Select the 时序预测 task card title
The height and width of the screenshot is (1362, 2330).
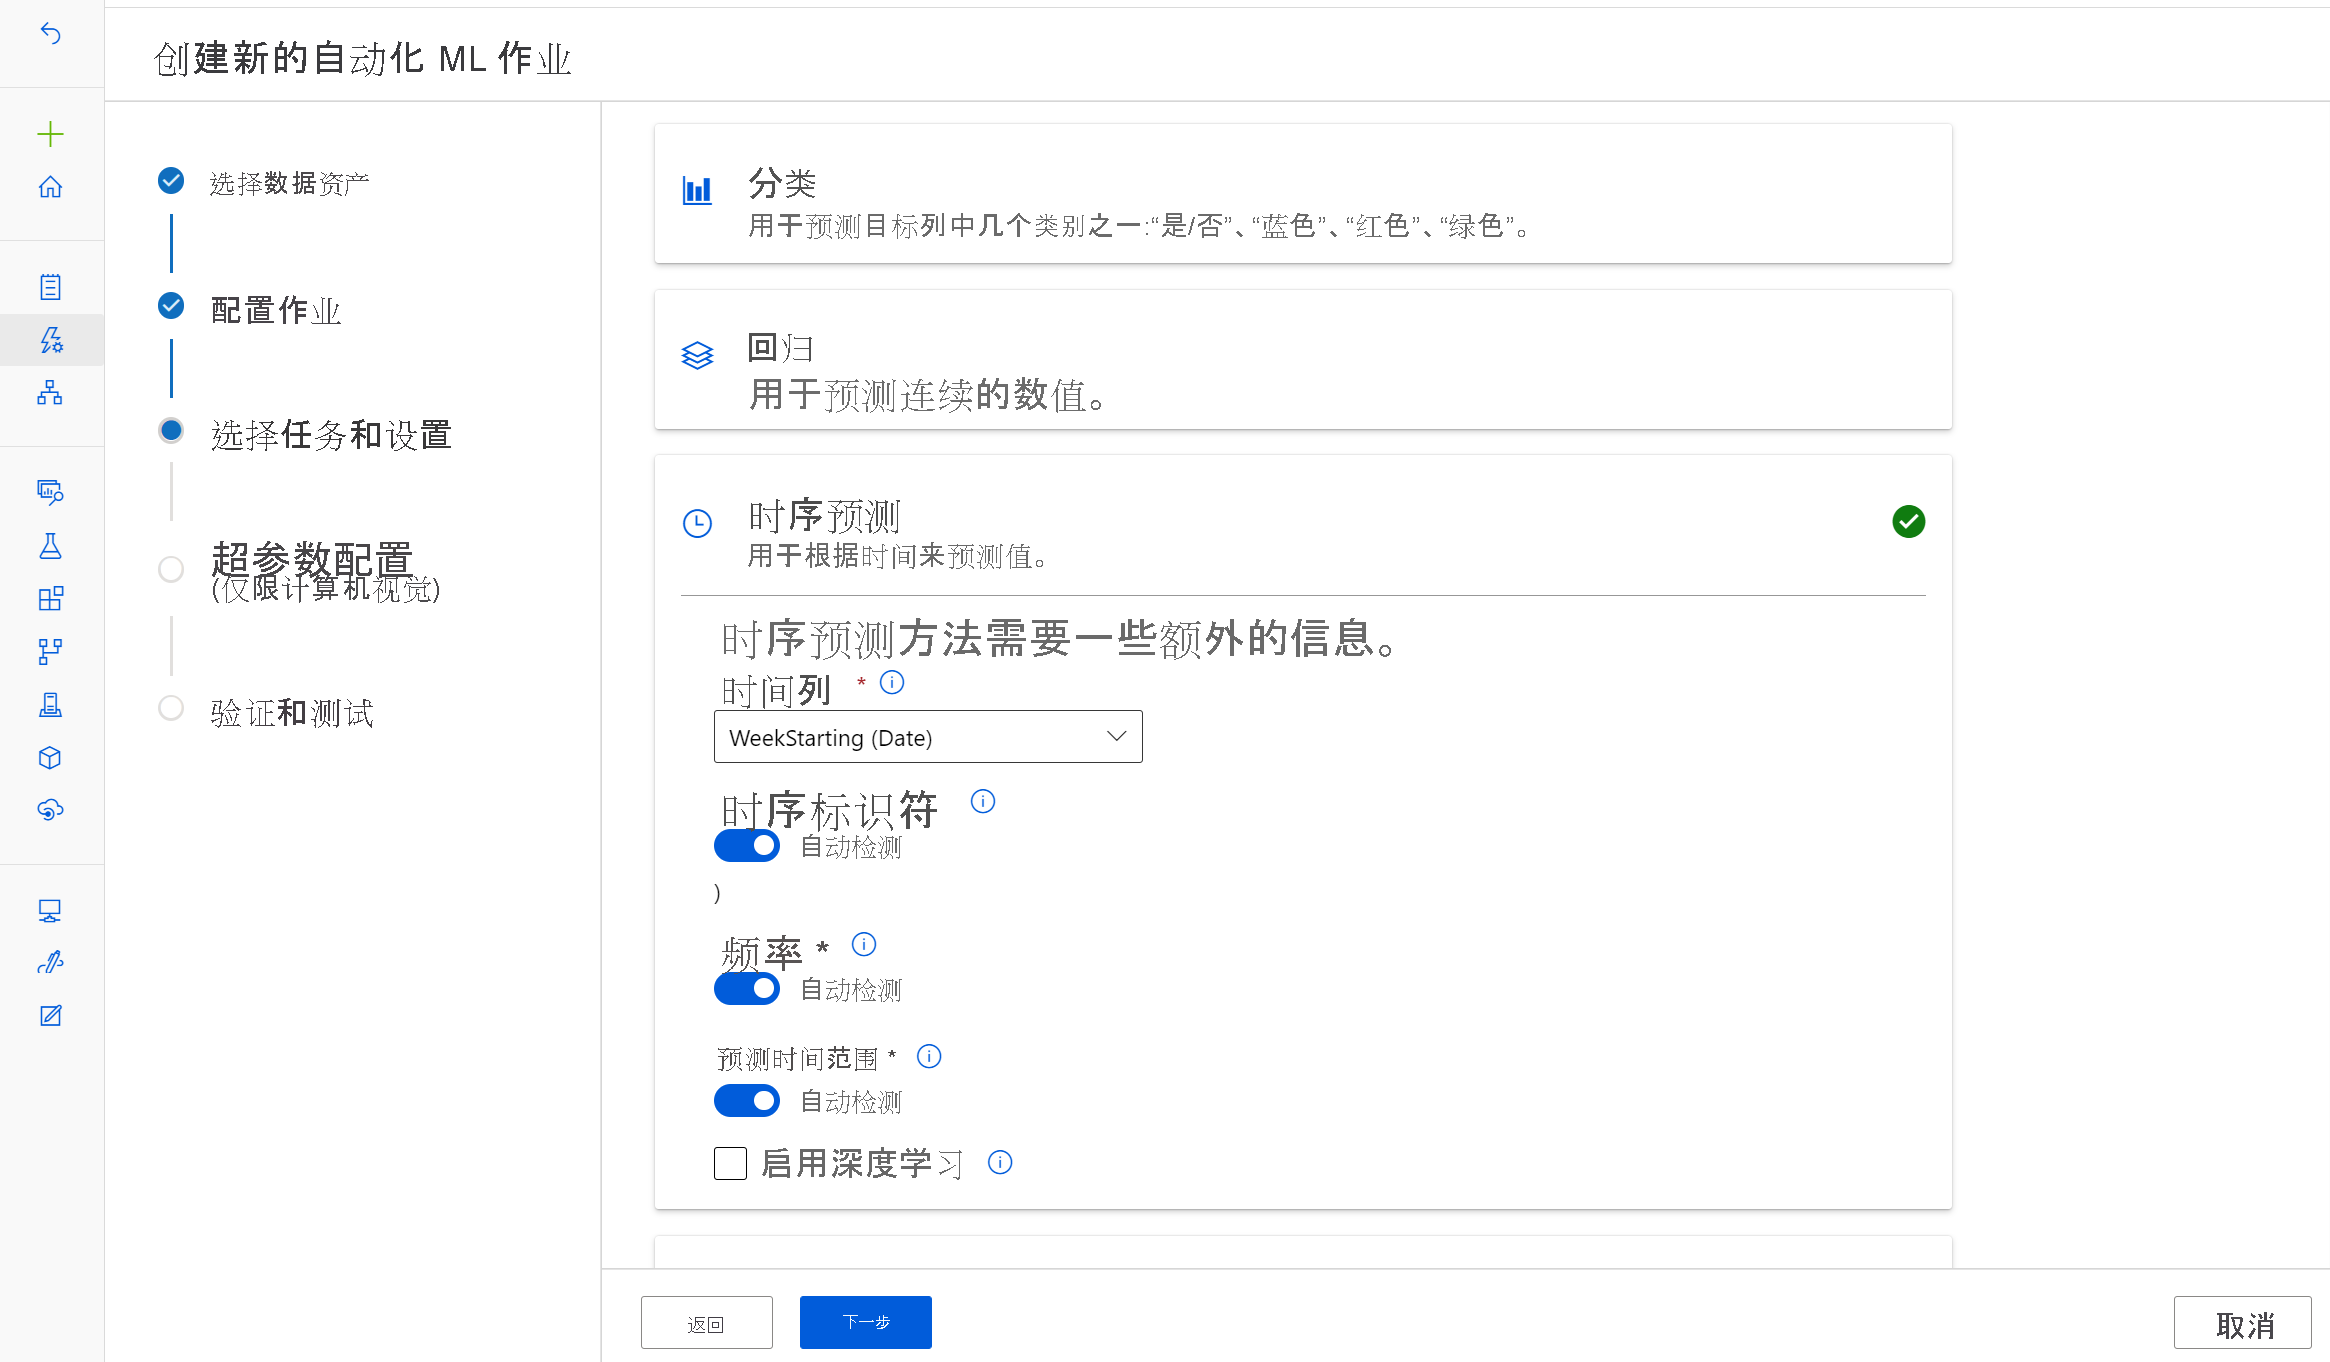pyautogui.click(x=825, y=516)
